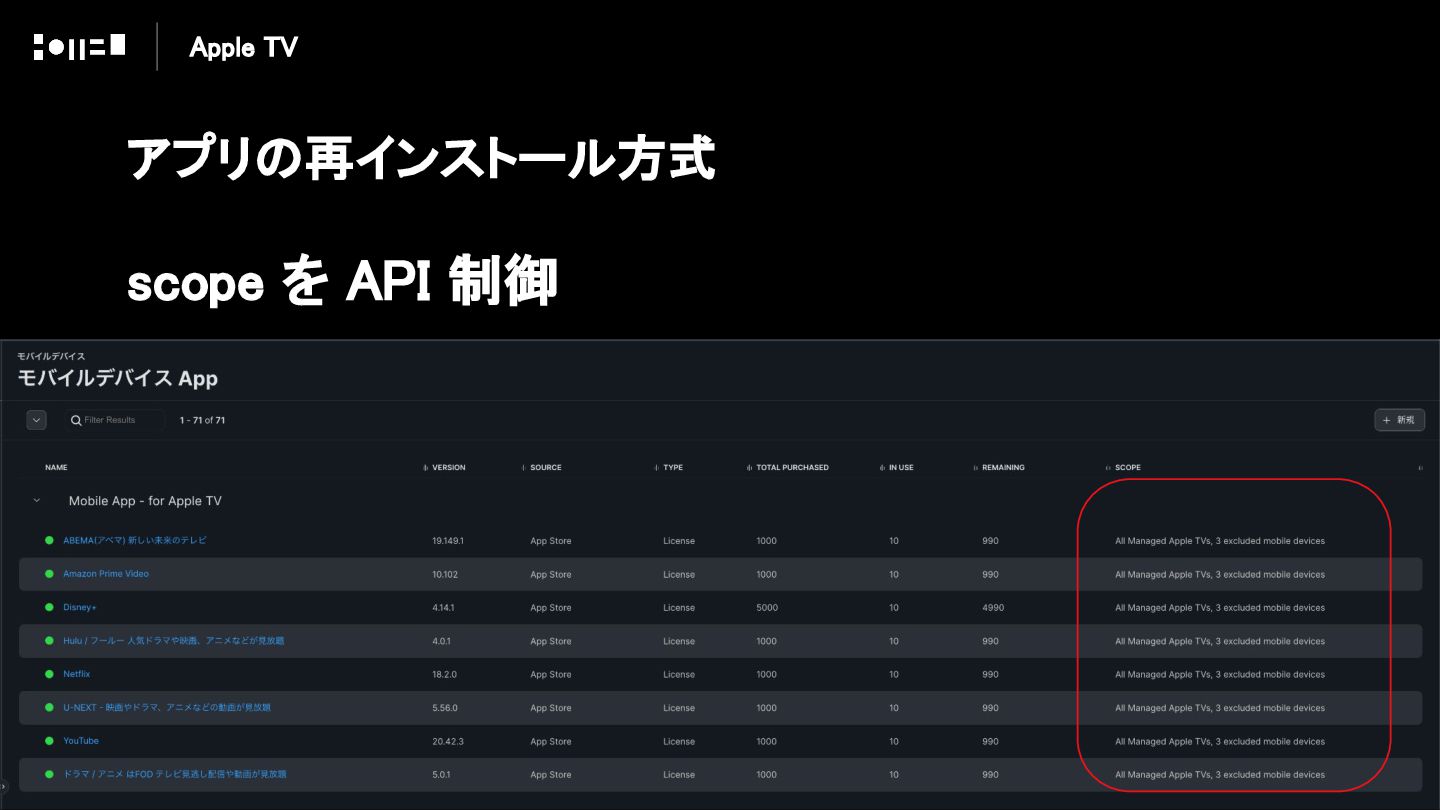Sort by the SOURCE column header
This screenshot has height=810, width=1440.
pyautogui.click(x=546, y=468)
